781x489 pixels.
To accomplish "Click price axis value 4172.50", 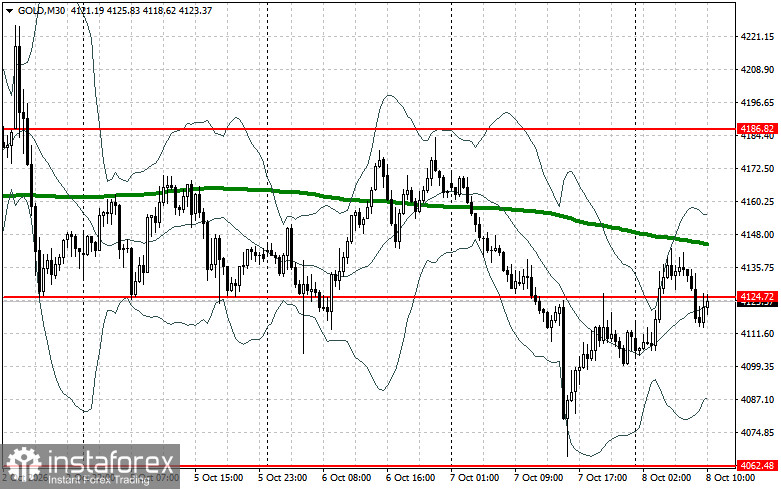I will coord(758,169).
